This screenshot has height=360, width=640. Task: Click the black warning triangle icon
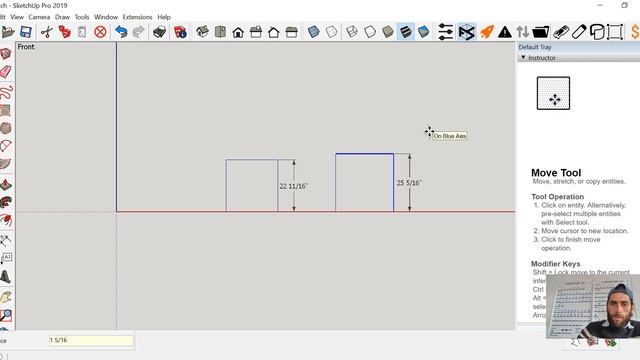click(505, 32)
